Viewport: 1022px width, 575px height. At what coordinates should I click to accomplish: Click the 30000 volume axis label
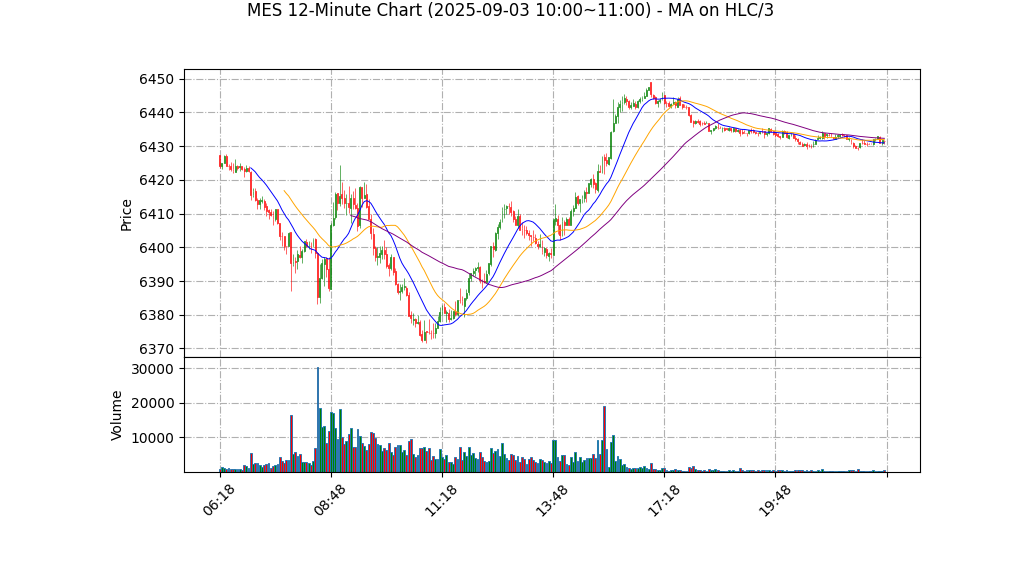tap(153, 370)
